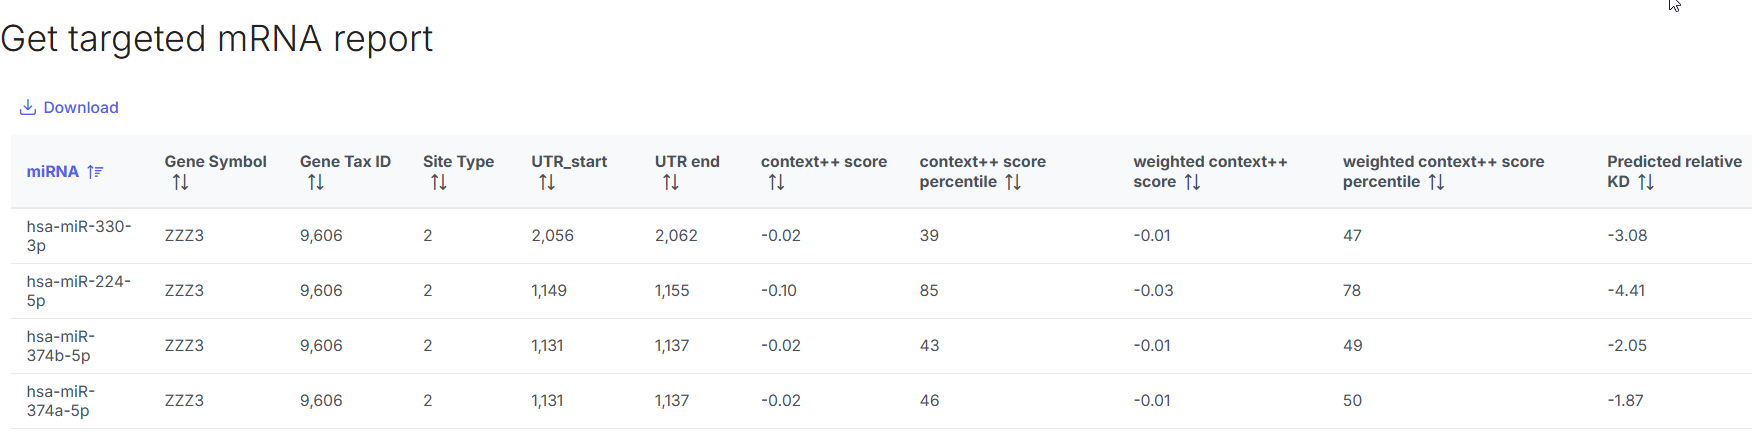Sort by context++ score percentile icon

1013,182
